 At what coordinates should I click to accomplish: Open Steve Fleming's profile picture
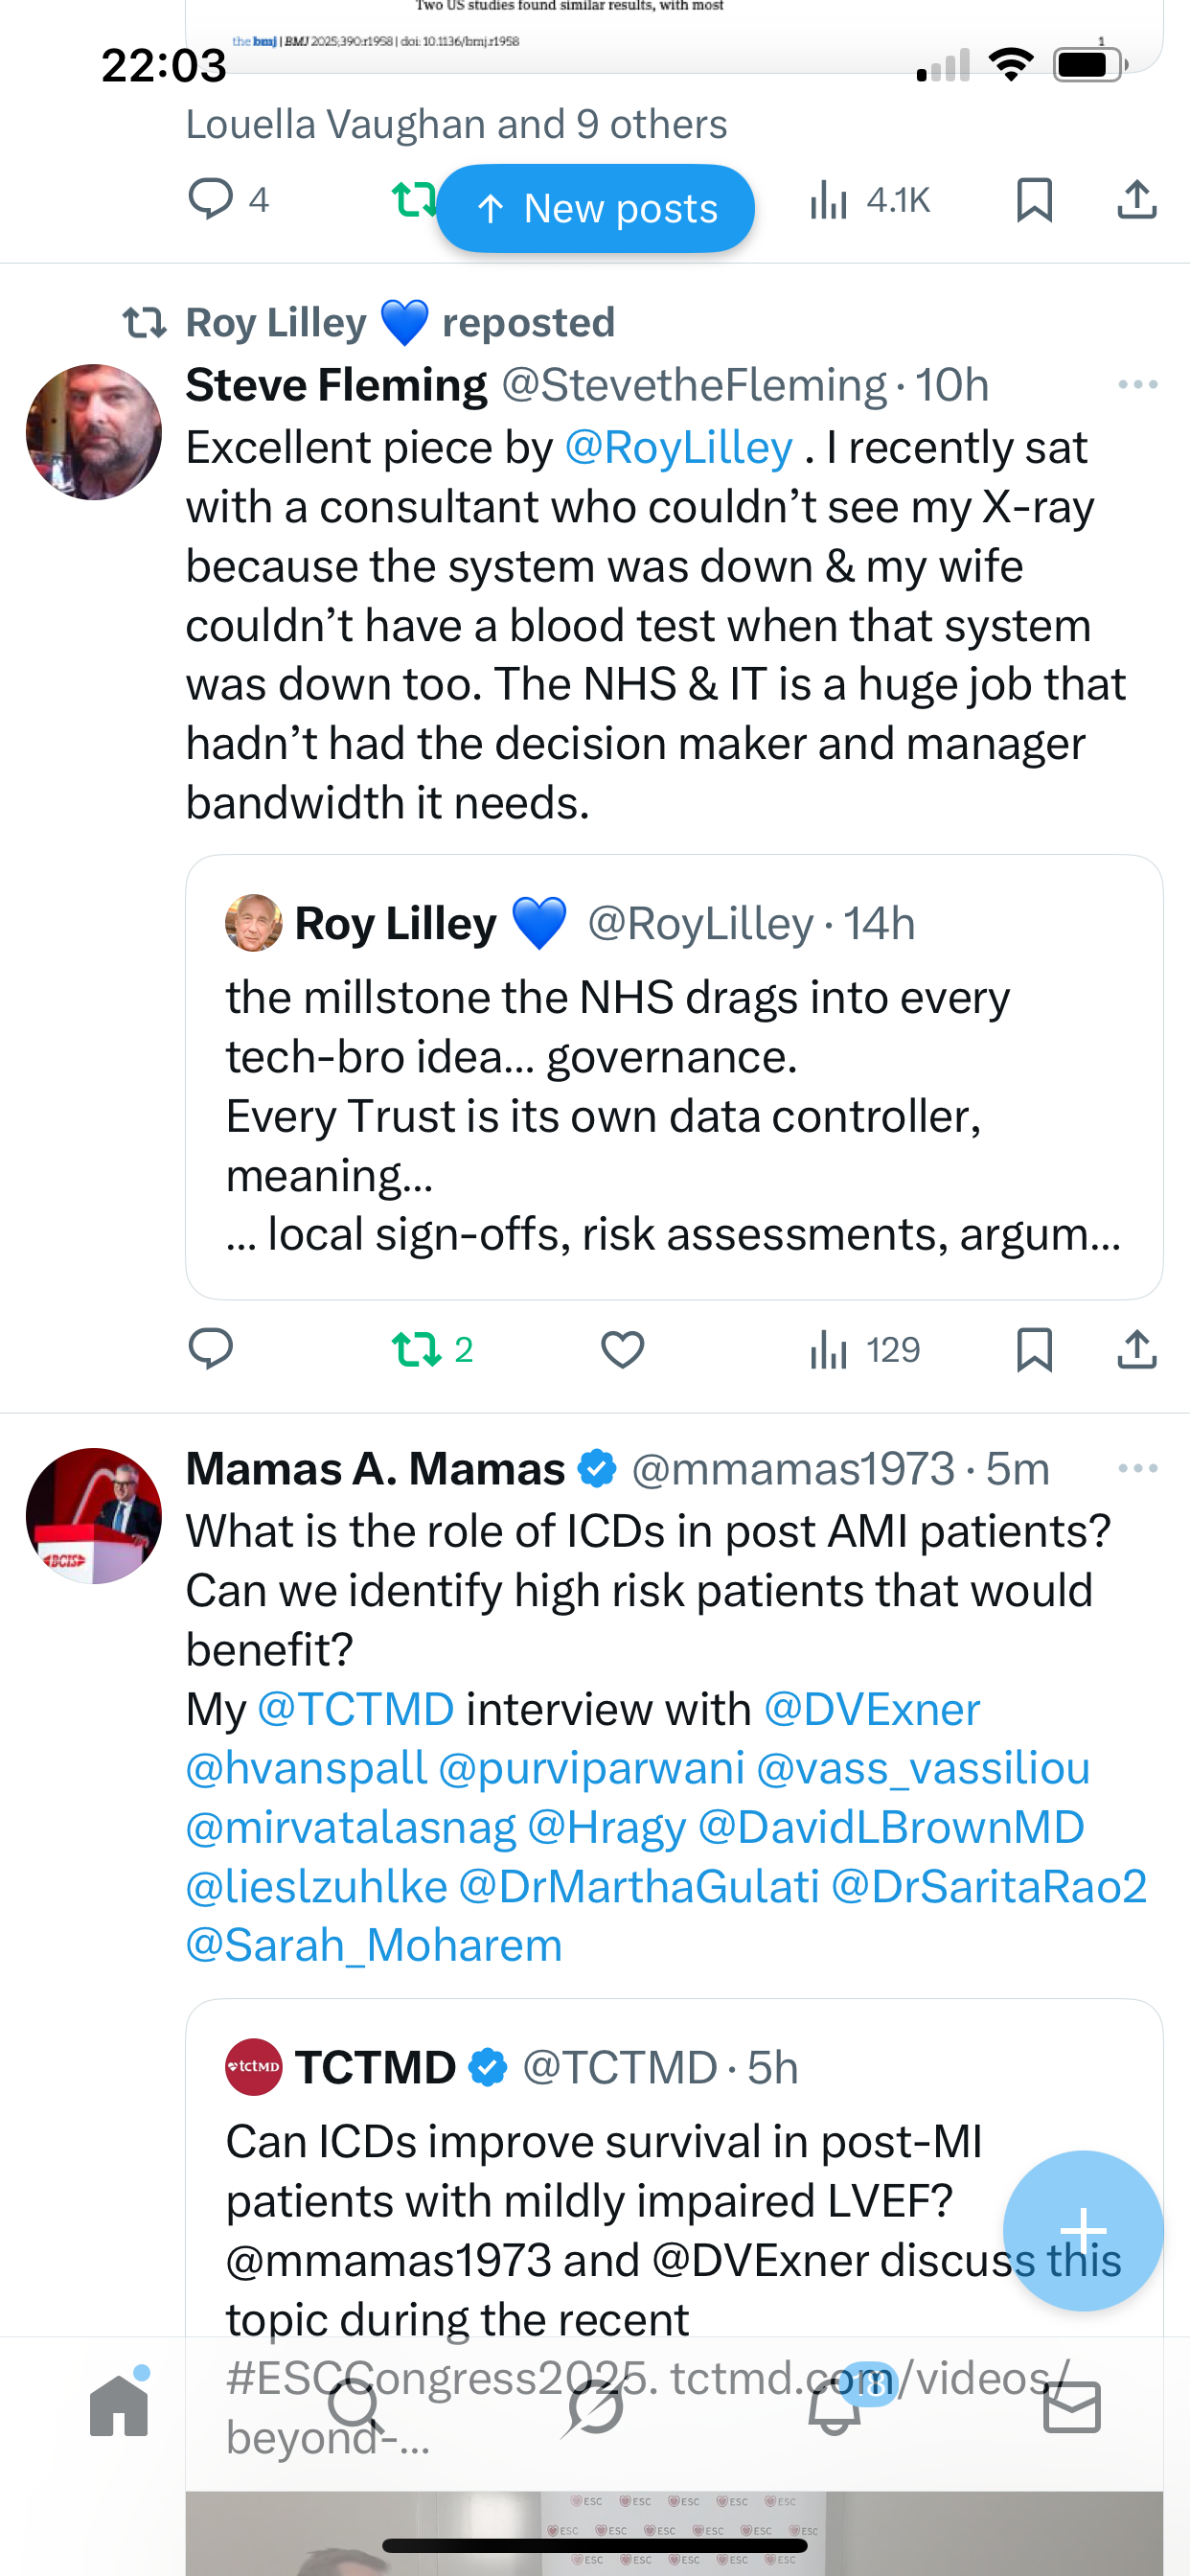coord(94,432)
